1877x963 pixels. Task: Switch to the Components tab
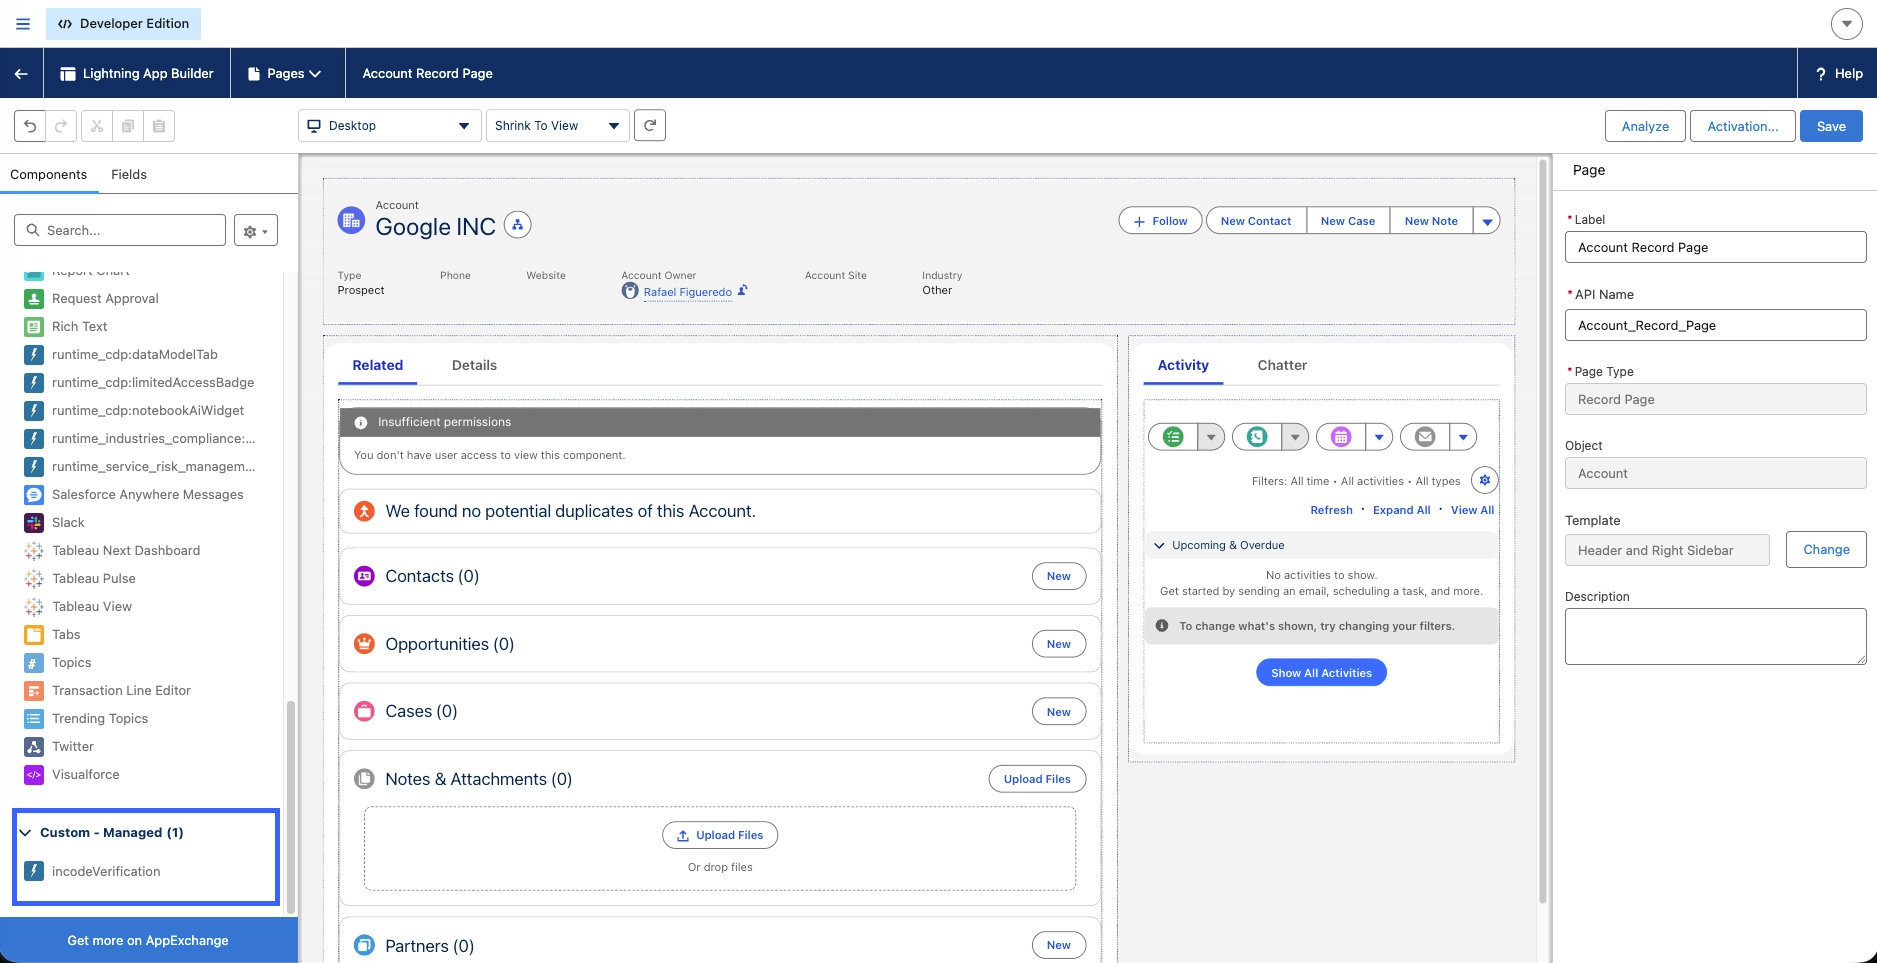tap(49, 175)
